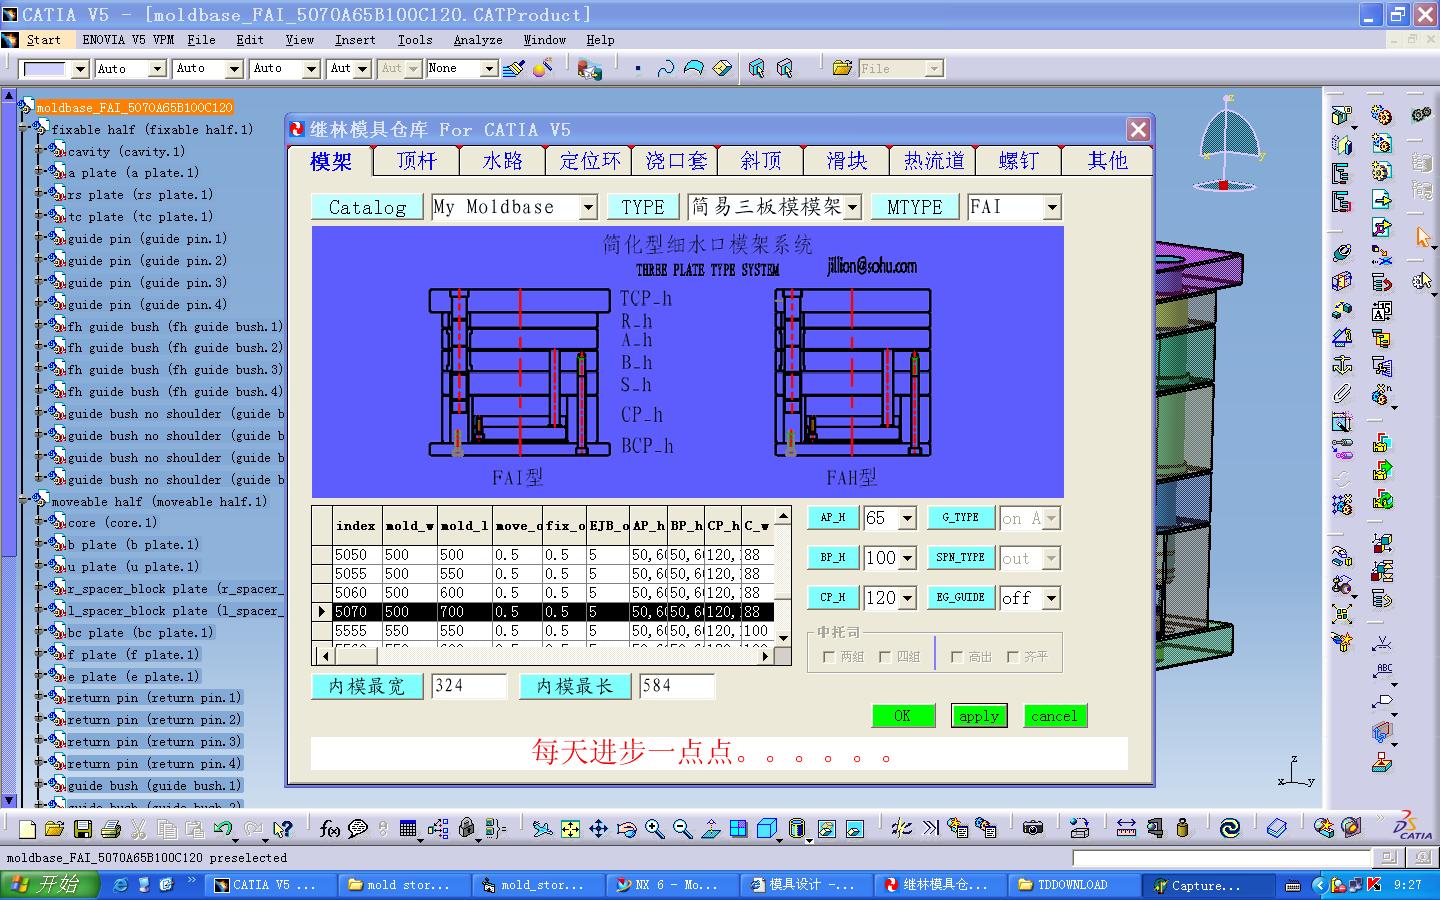
Task: Click the Zoom Out magnifier
Action: click(682, 828)
